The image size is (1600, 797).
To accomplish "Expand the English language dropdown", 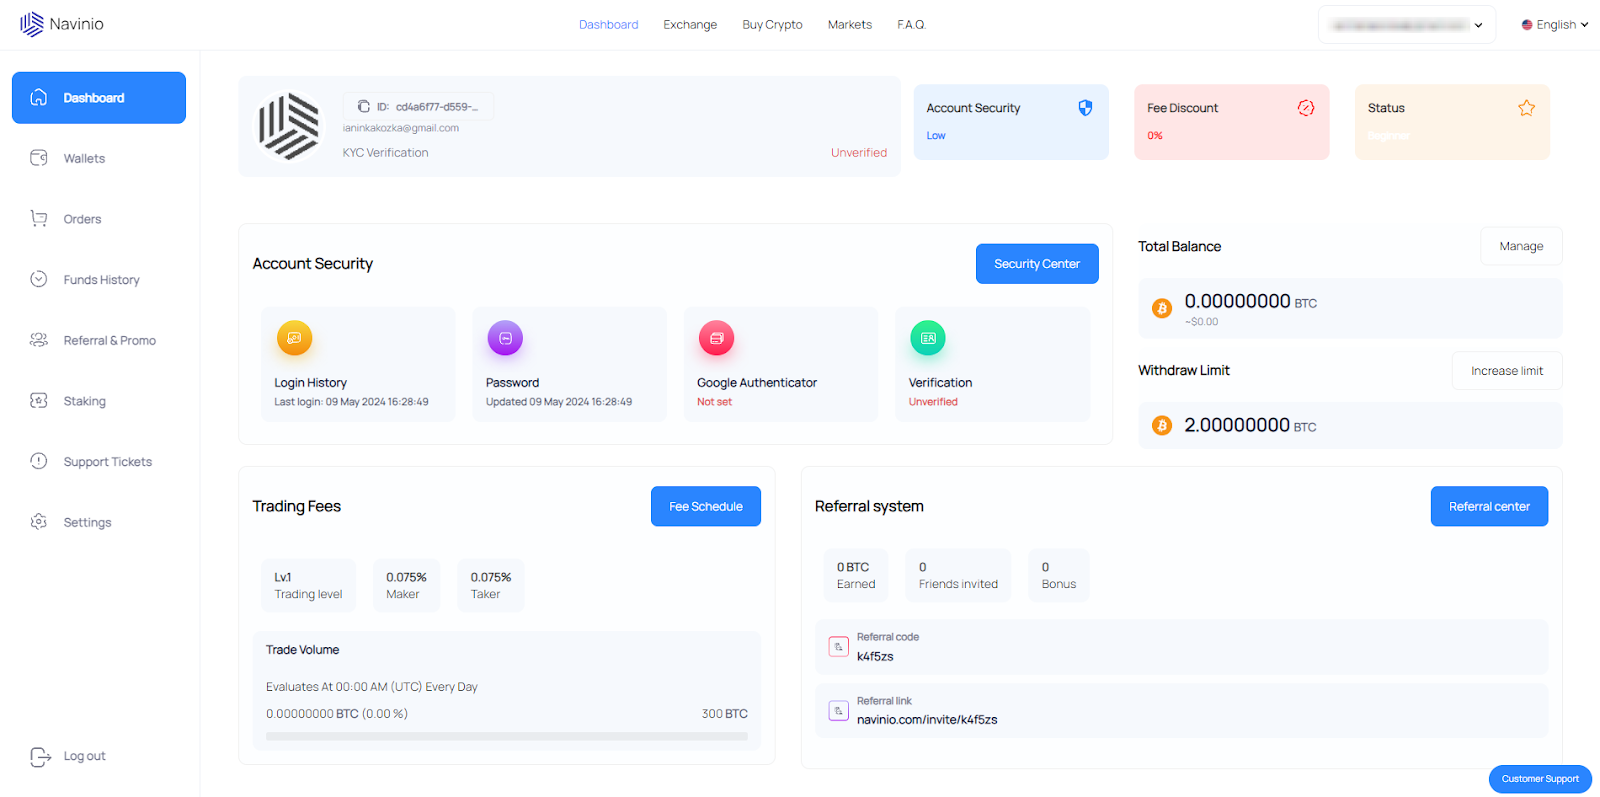I will tap(1555, 25).
